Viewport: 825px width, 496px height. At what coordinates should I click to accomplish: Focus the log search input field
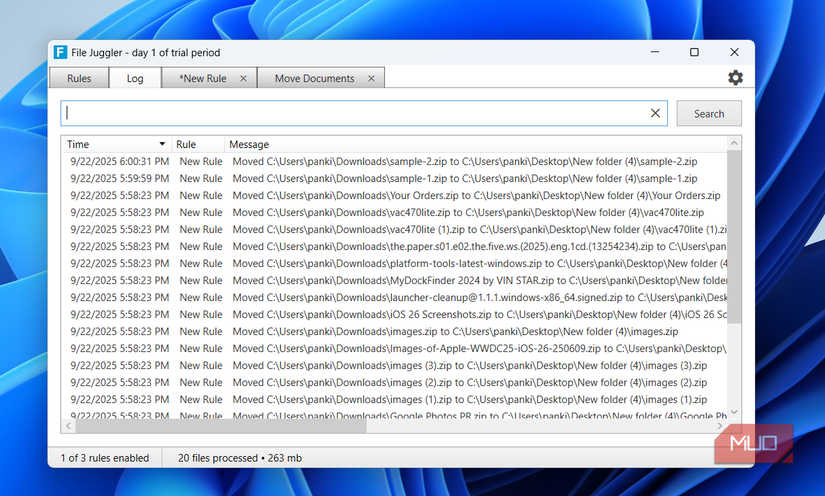tap(364, 113)
